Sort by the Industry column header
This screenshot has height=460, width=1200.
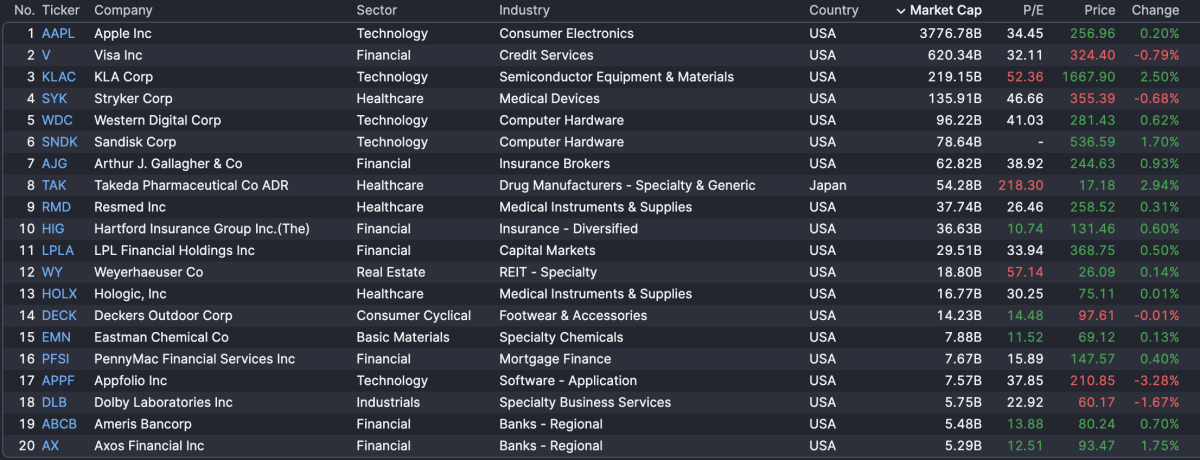[x=524, y=11]
